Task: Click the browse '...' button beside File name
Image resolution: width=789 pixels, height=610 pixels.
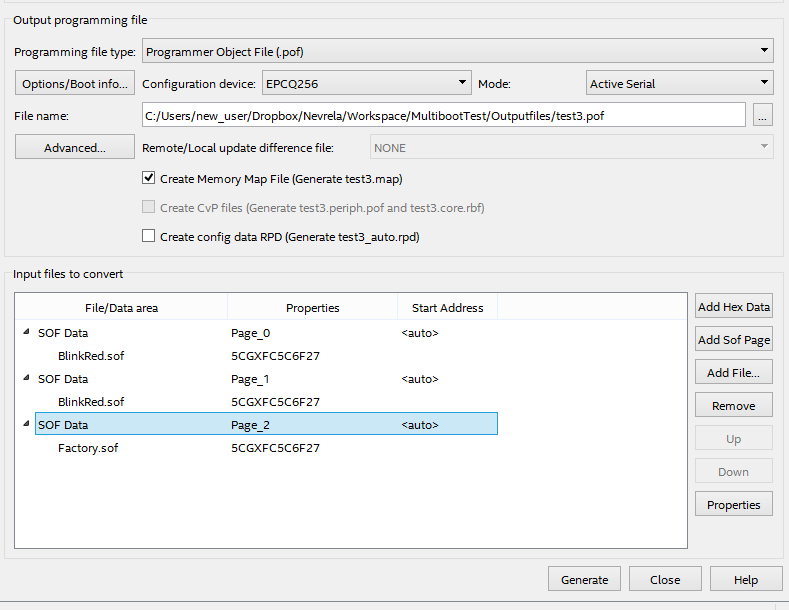Action: tap(763, 116)
